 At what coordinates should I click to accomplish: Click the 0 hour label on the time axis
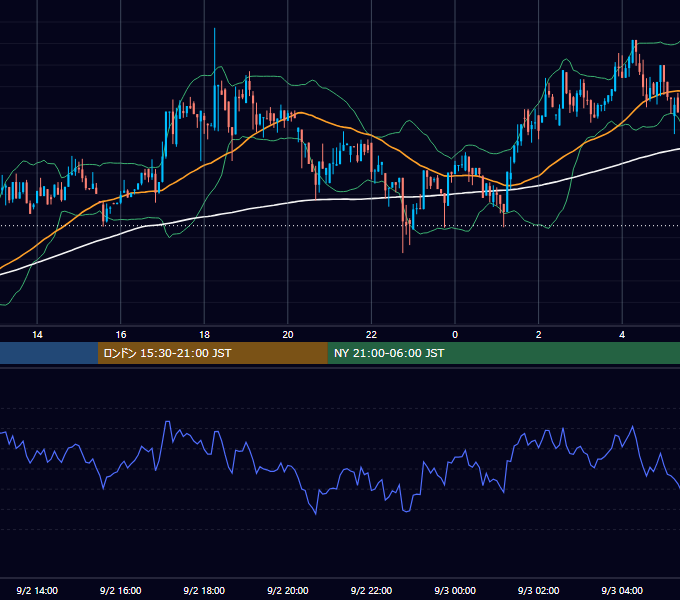coord(455,335)
